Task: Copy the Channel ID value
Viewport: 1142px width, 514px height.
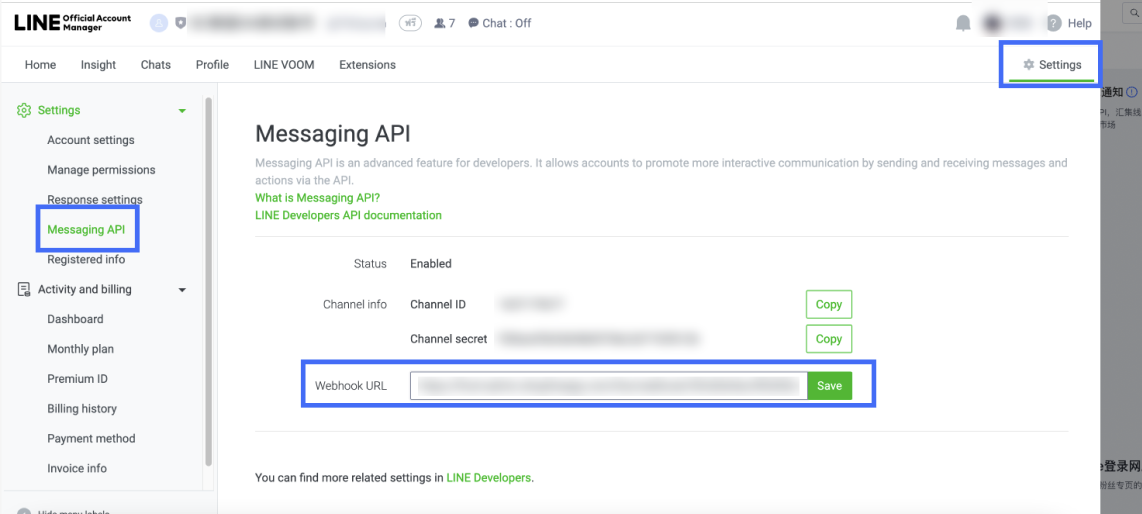Action: (x=829, y=305)
